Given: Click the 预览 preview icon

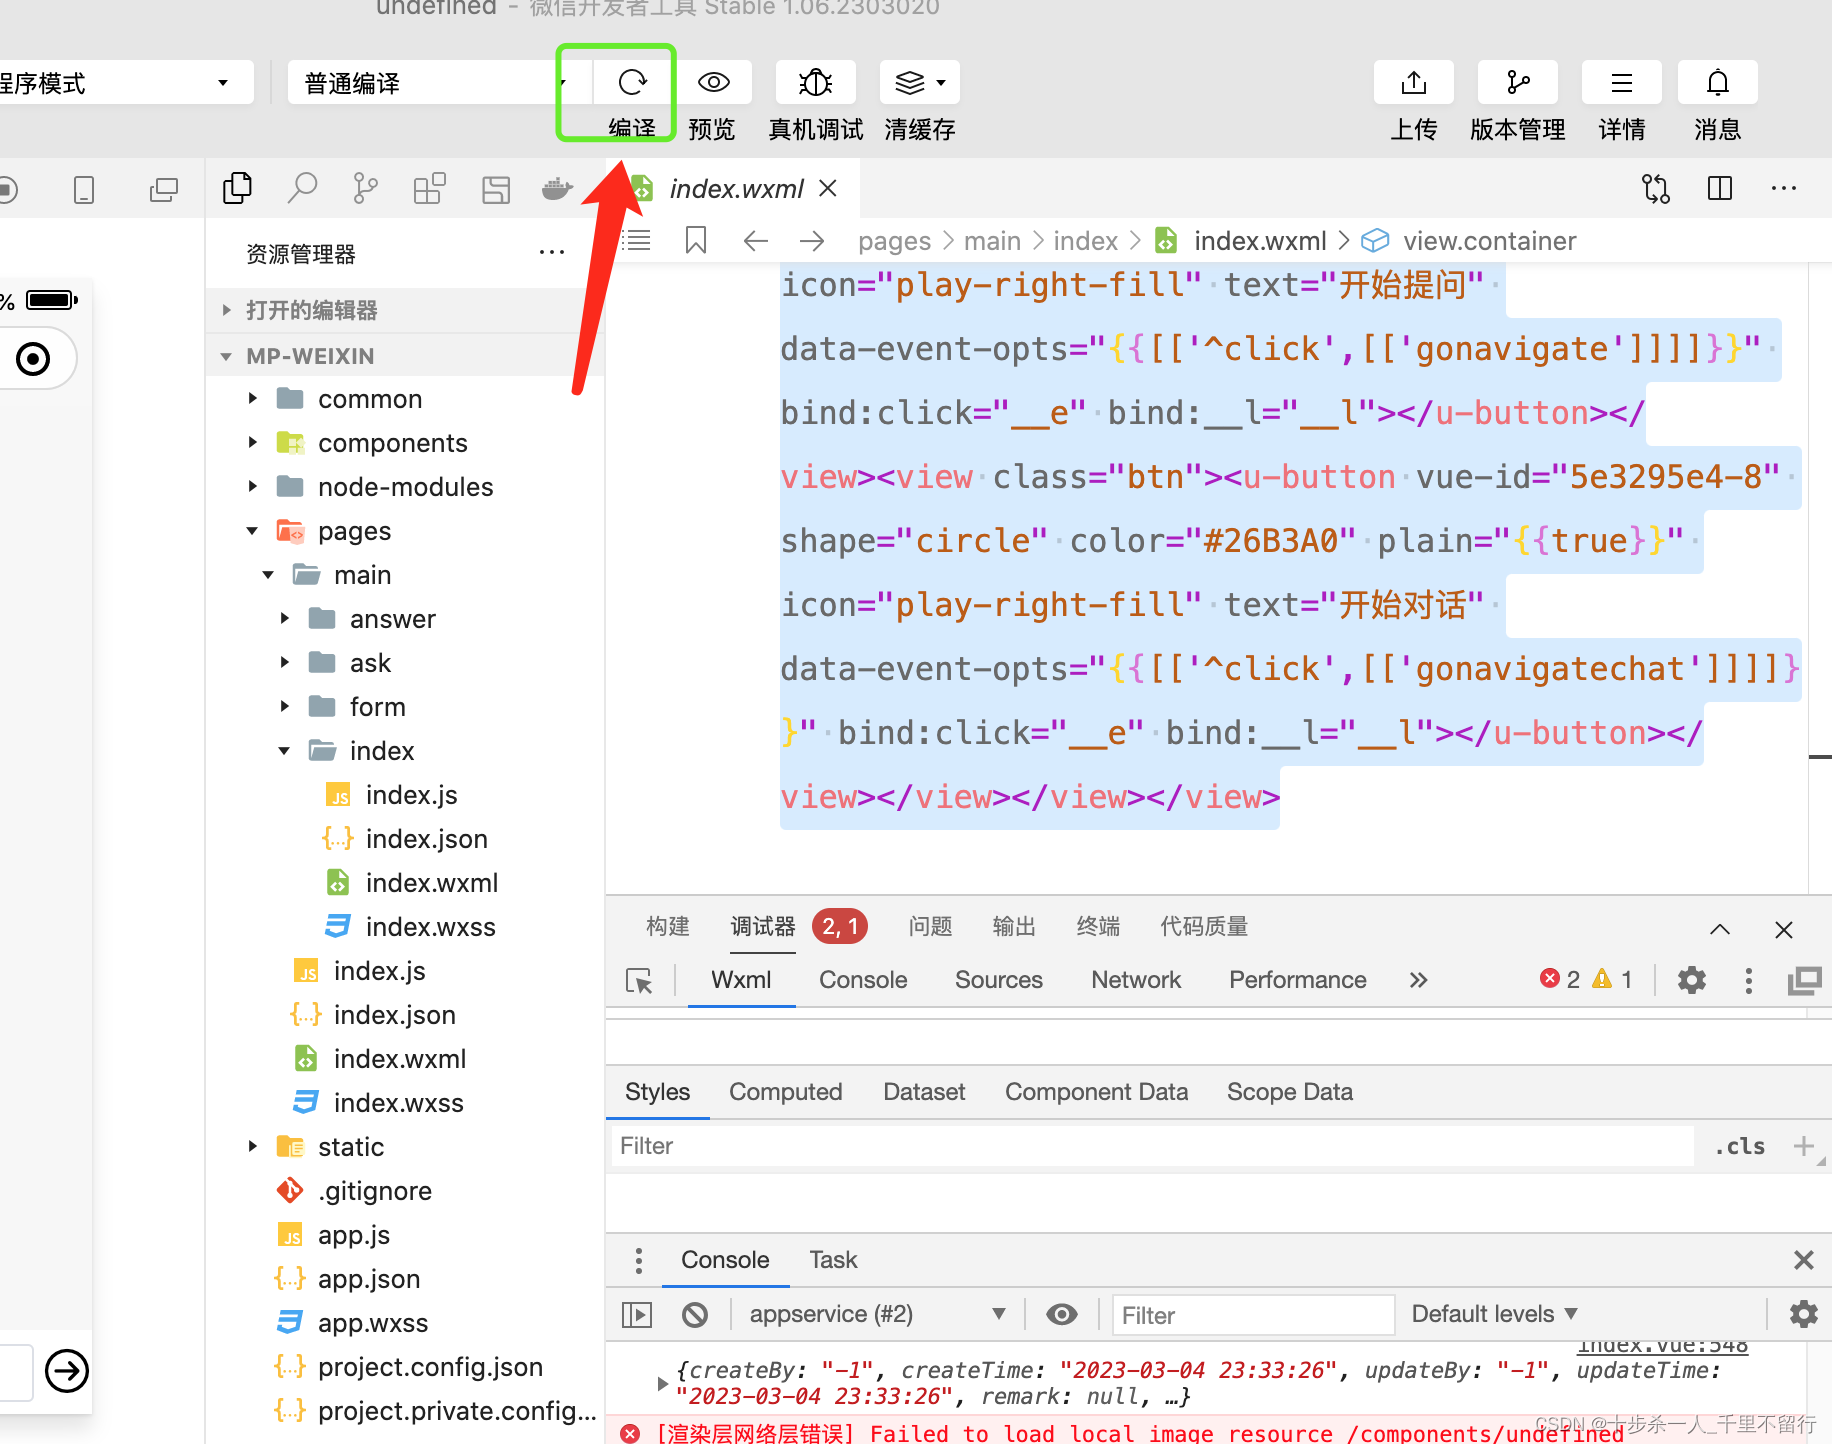Looking at the screenshot, I should pyautogui.click(x=713, y=82).
